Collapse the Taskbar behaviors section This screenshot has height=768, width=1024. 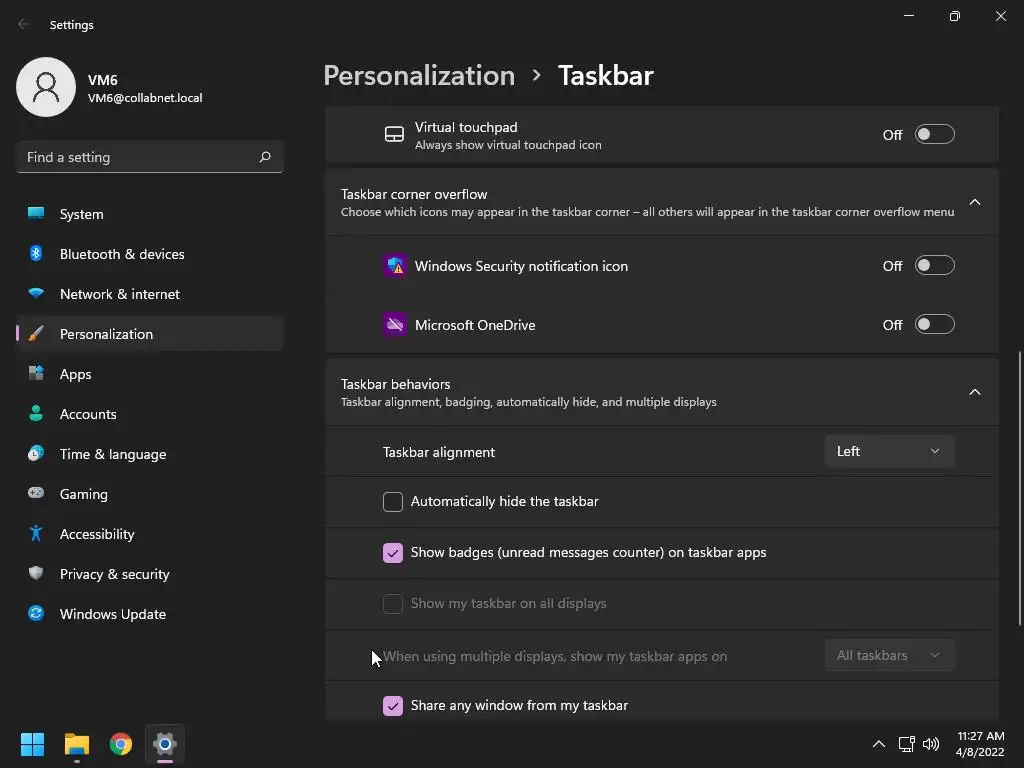click(x=975, y=392)
